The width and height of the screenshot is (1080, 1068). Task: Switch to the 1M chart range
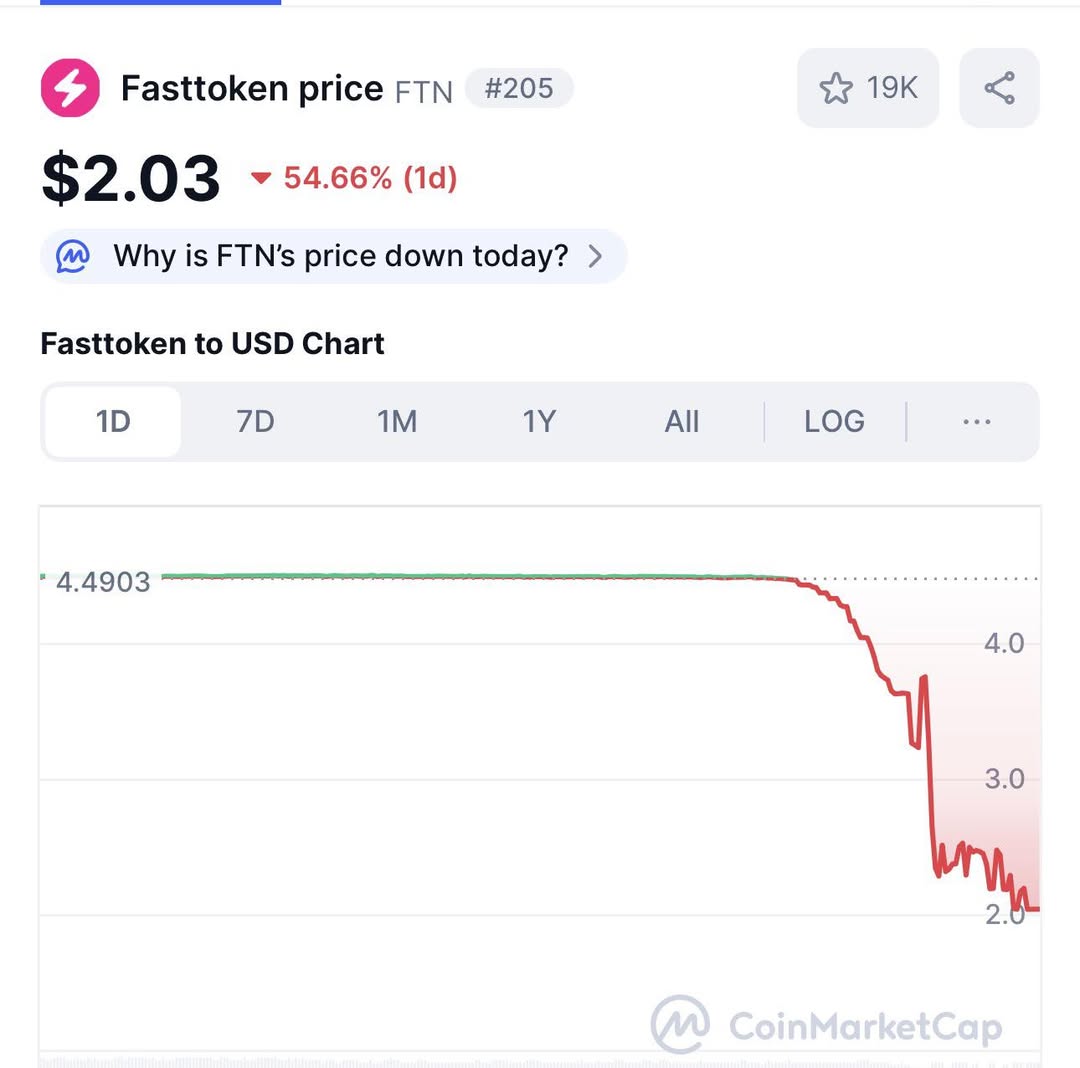tap(397, 422)
